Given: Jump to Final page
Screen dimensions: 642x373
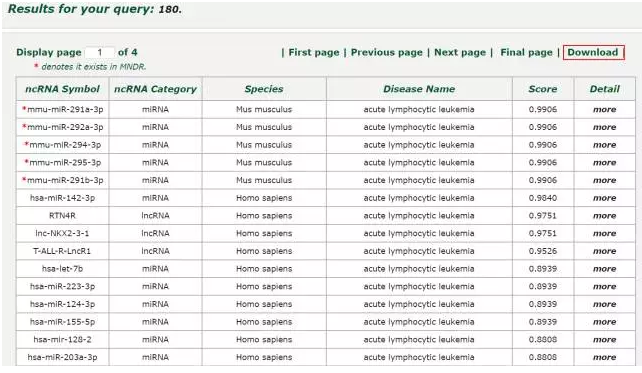Looking at the screenshot, I should tap(526, 52).
